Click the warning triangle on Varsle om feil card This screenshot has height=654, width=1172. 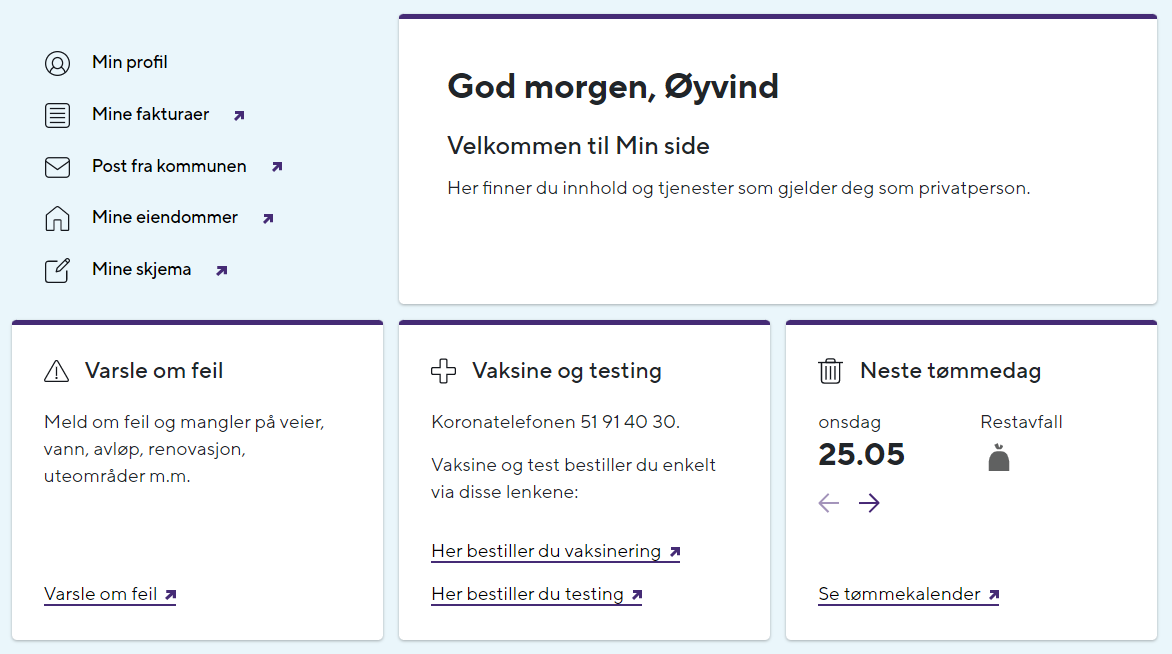[57, 371]
